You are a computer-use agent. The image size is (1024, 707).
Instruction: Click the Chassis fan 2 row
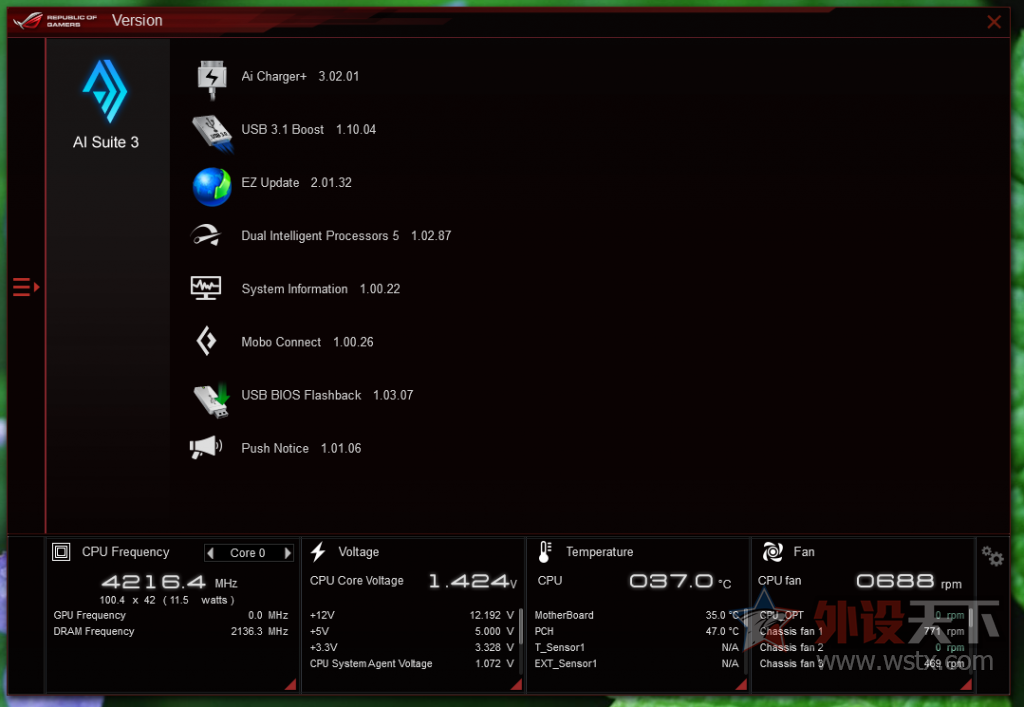pyautogui.click(x=862, y=648)
